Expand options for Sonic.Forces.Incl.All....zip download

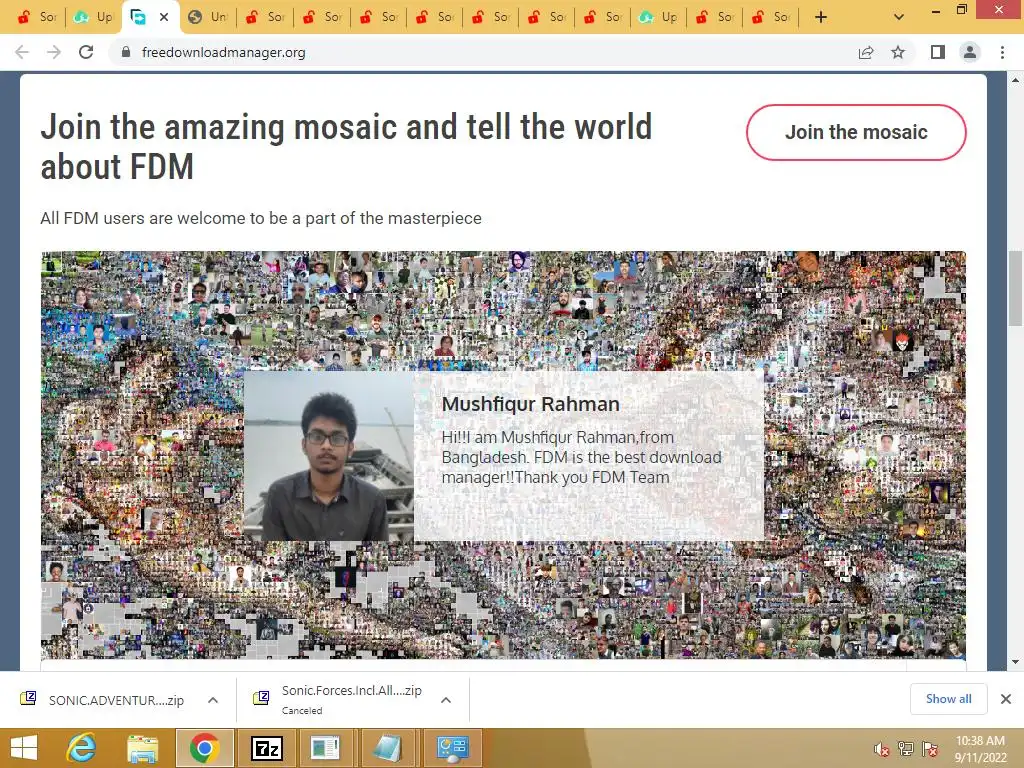tap(446, 700)
